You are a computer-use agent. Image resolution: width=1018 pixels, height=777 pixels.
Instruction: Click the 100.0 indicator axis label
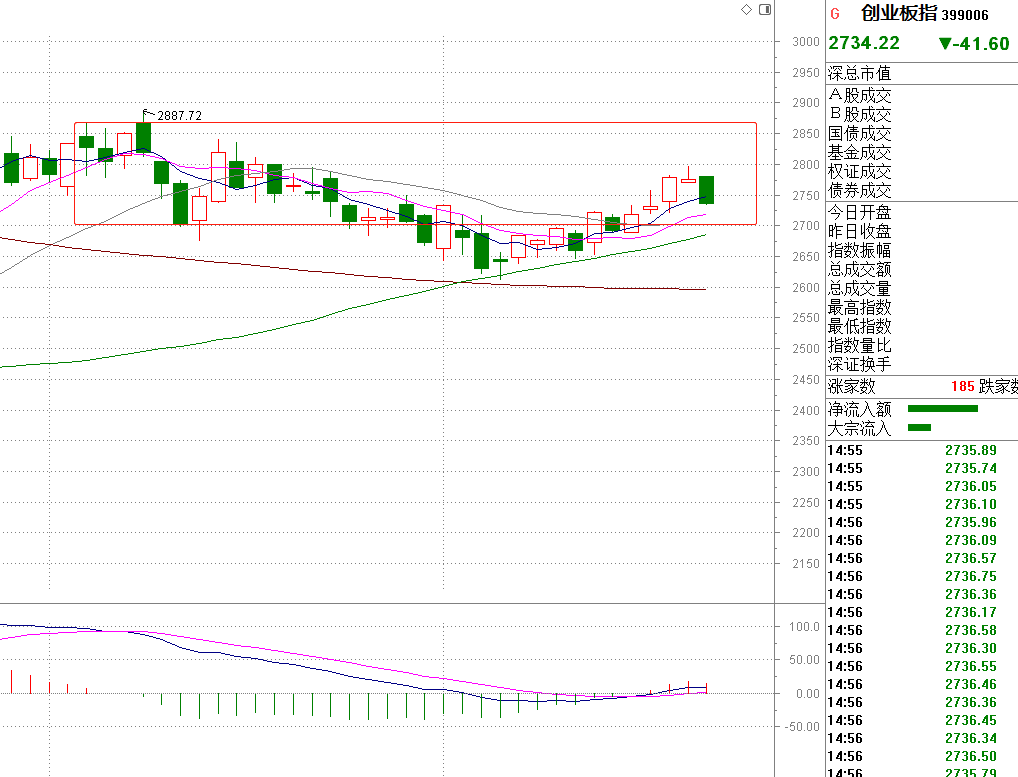(x=804, y=627)
